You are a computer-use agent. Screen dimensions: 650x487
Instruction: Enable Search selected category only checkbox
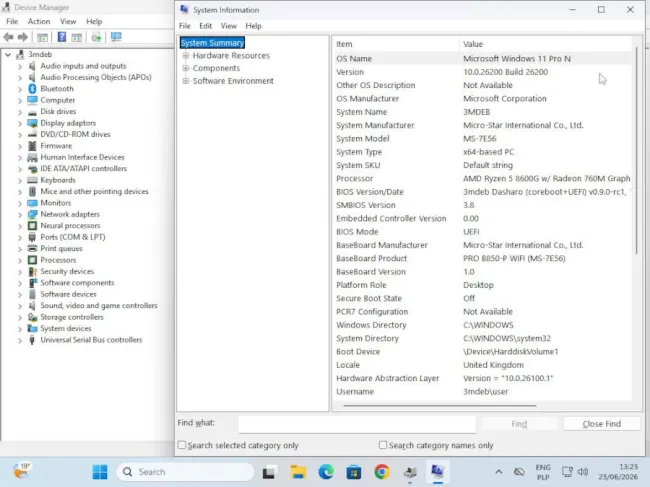pos(182,445)
